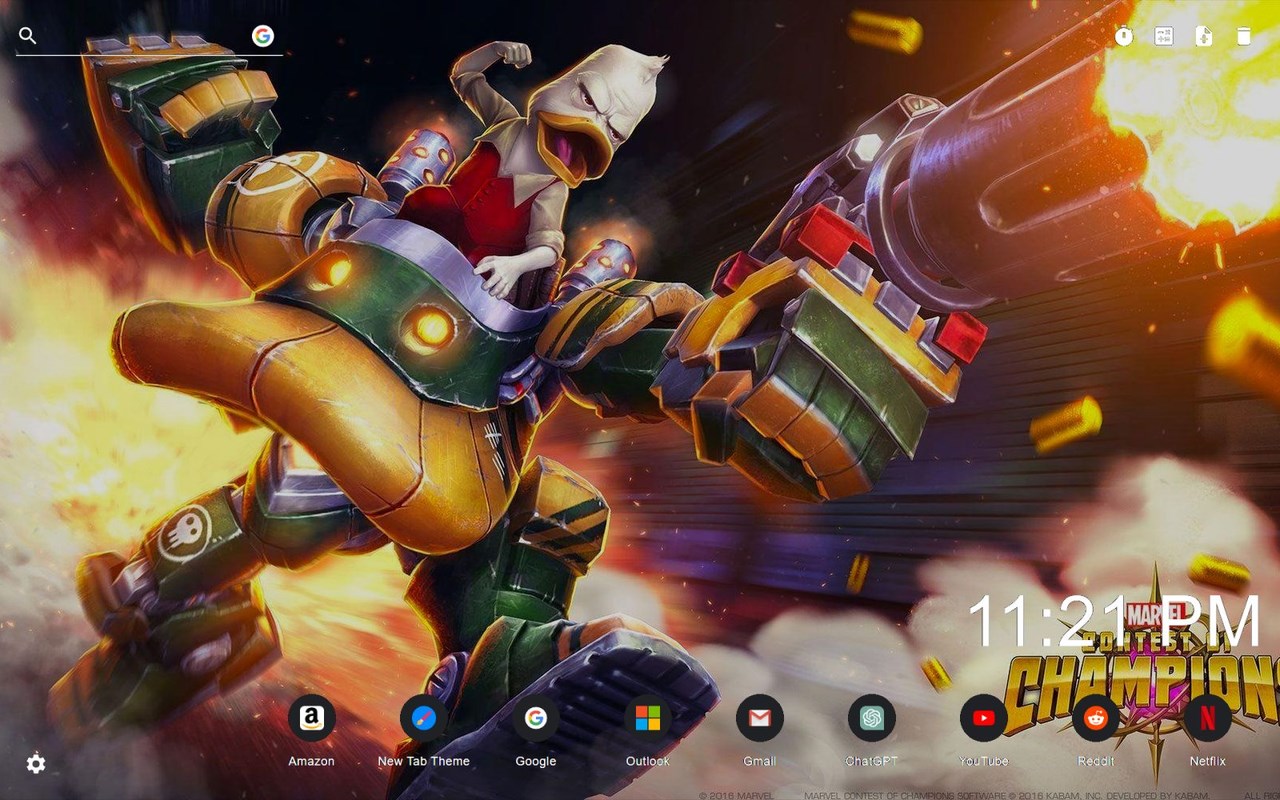Open the Reddit shortcut icon

(1096, 718)
